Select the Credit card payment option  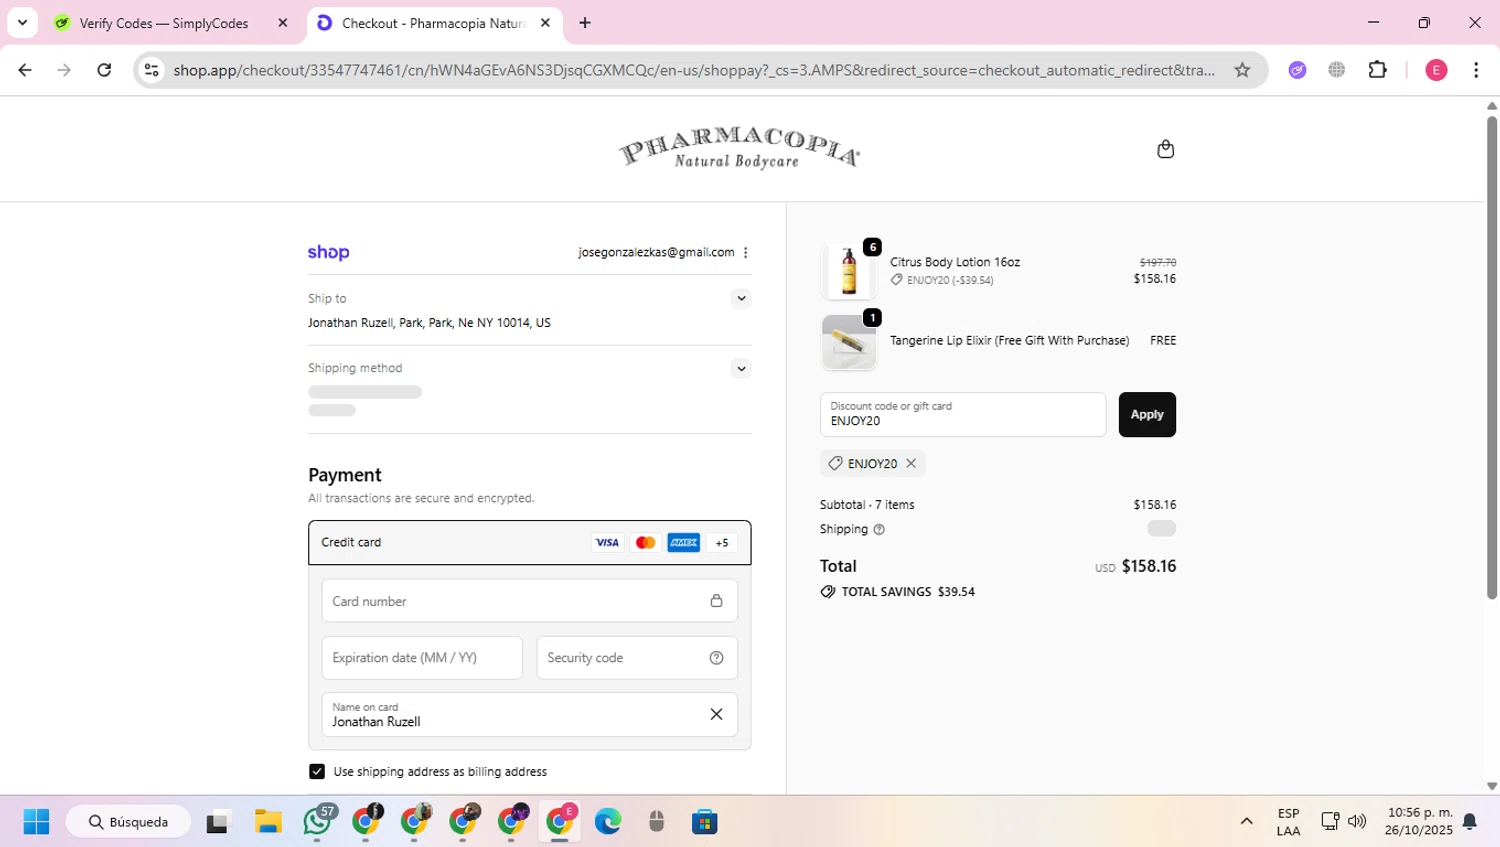click(529, 543)
